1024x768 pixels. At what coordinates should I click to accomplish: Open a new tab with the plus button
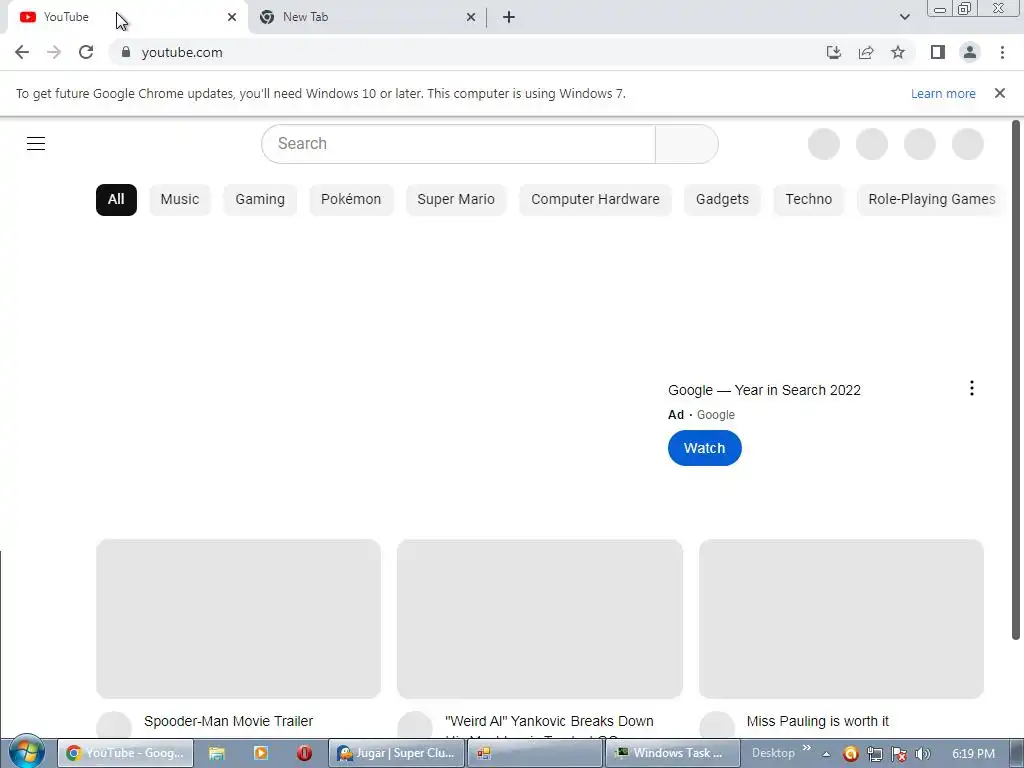(x=509, y=17)
